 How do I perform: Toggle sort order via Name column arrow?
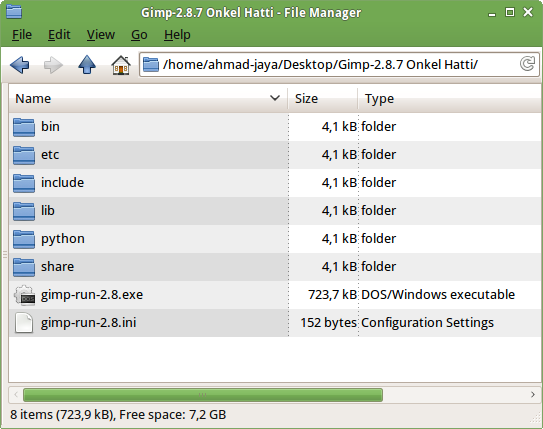click(275, 98)
